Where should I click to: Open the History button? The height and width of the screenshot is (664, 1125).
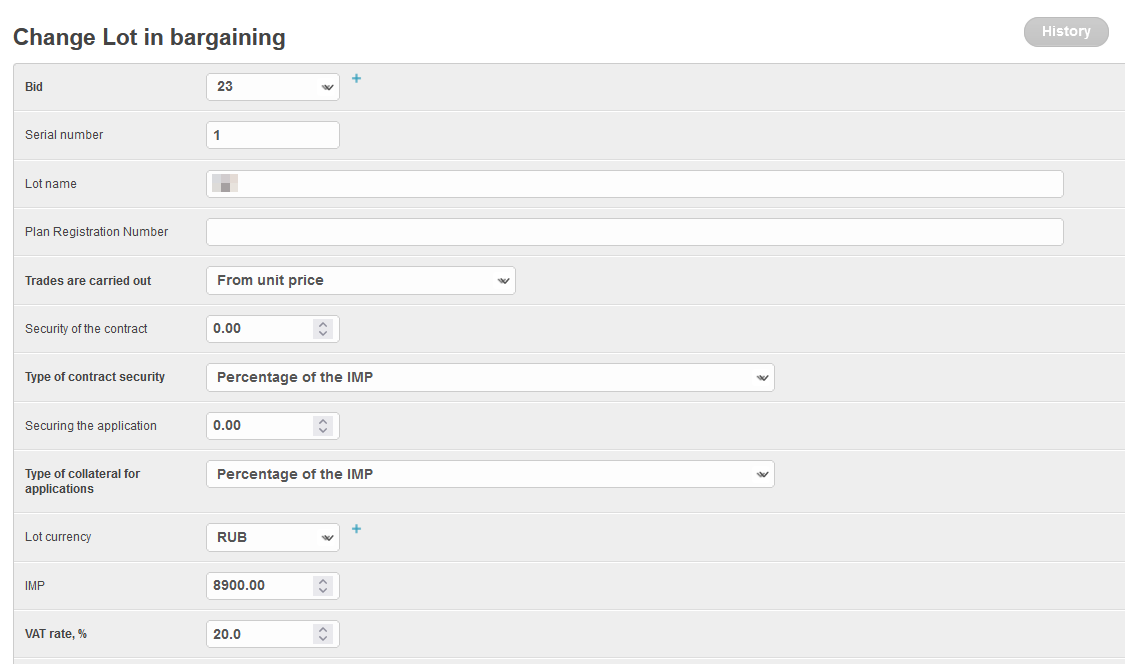coord(1066,32)
